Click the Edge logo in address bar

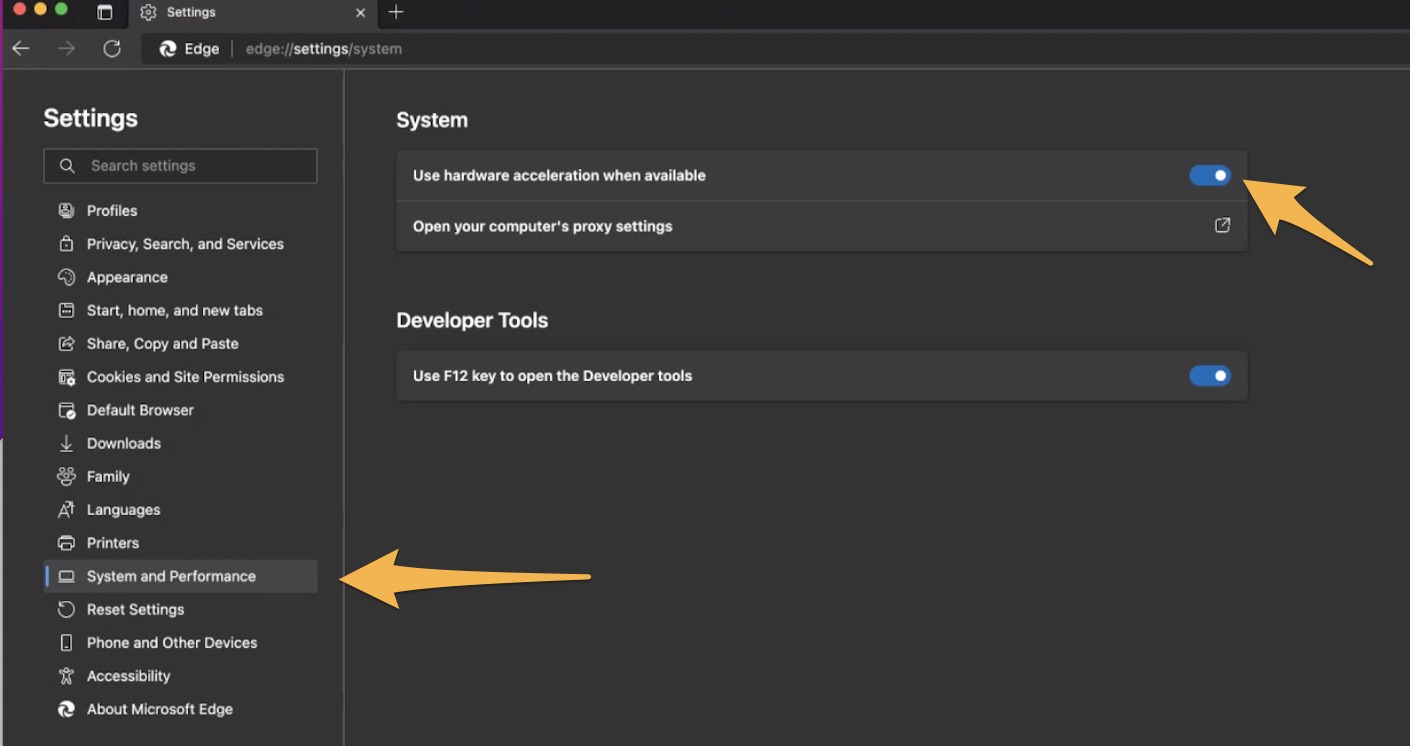click(x=168, y=49)
